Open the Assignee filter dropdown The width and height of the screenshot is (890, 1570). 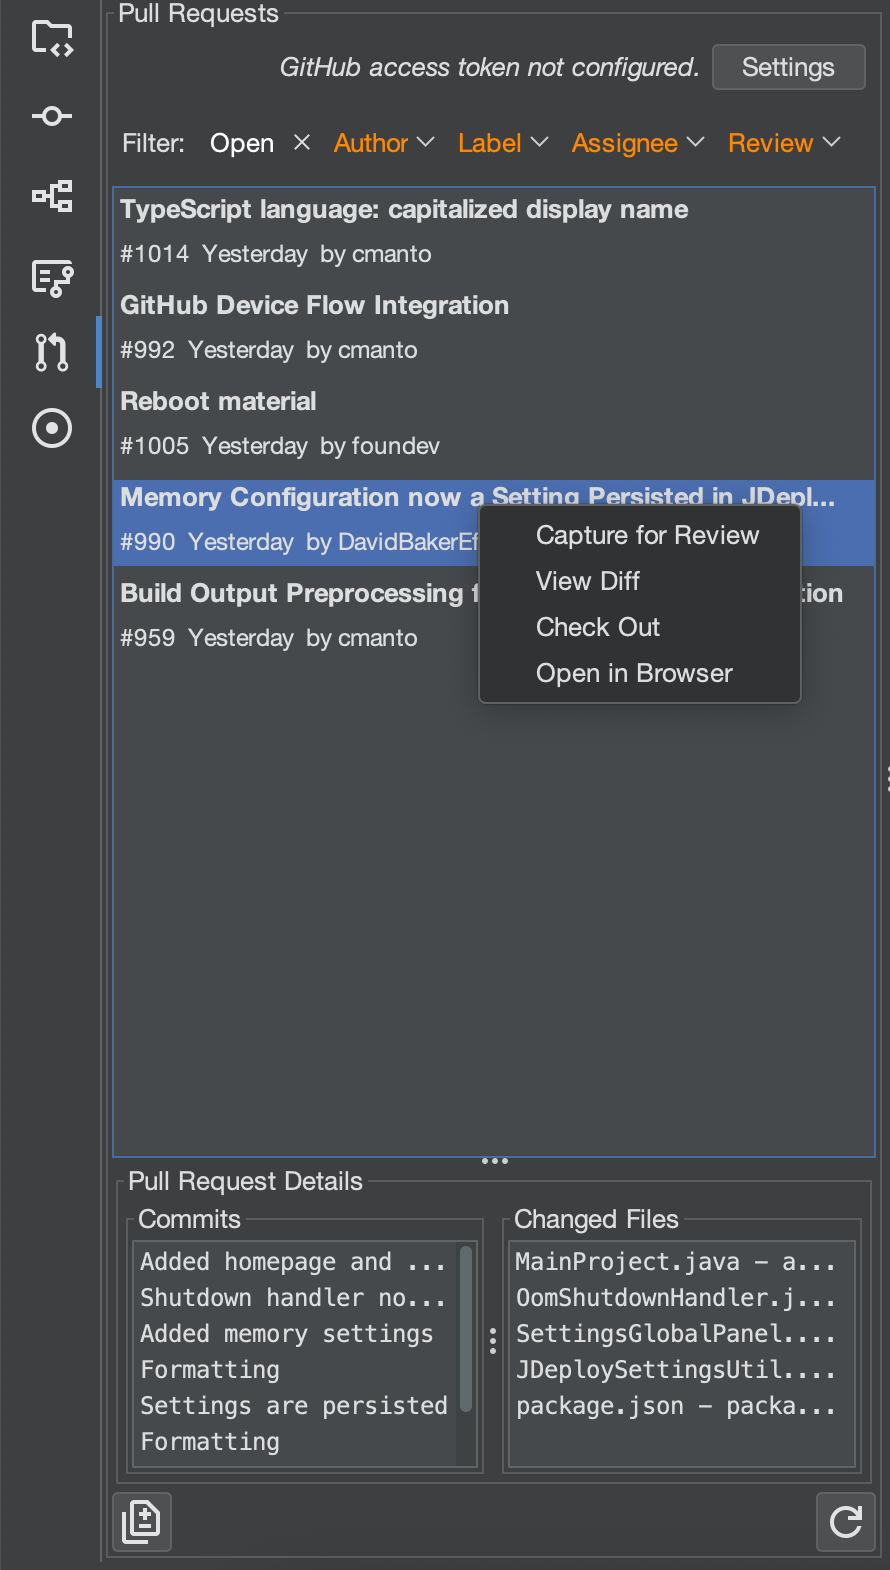tap(637, 143)
